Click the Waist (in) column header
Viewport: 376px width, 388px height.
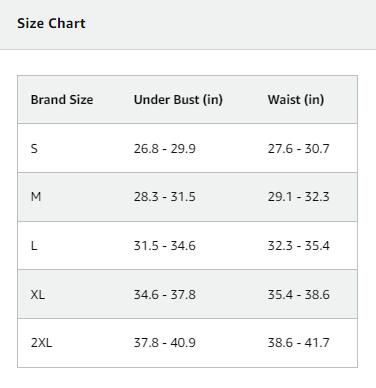(296, 100)
